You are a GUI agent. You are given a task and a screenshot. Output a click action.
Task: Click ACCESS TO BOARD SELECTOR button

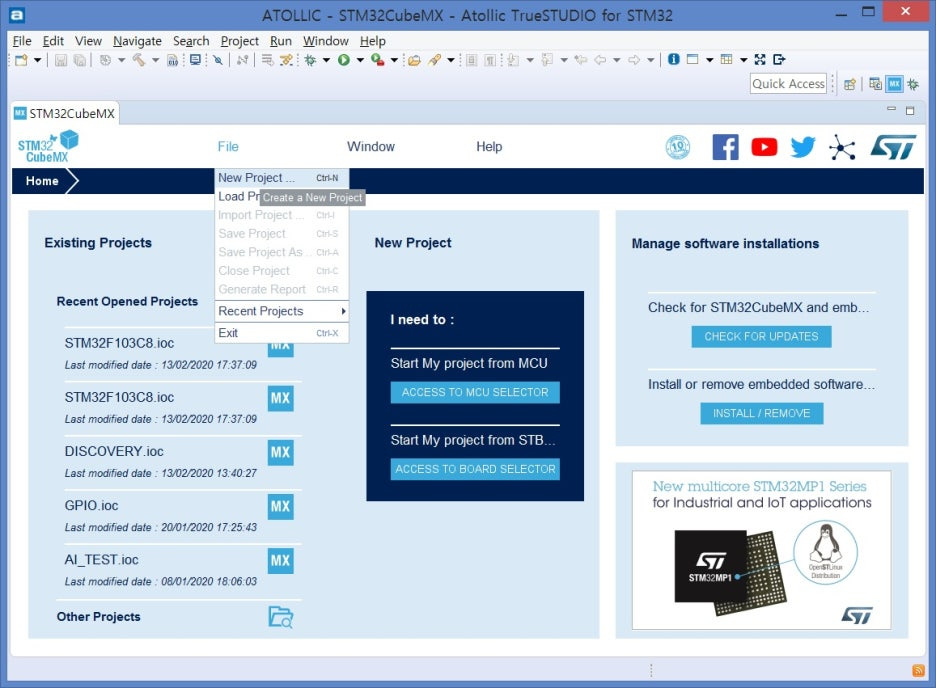(x=475, y=469)
